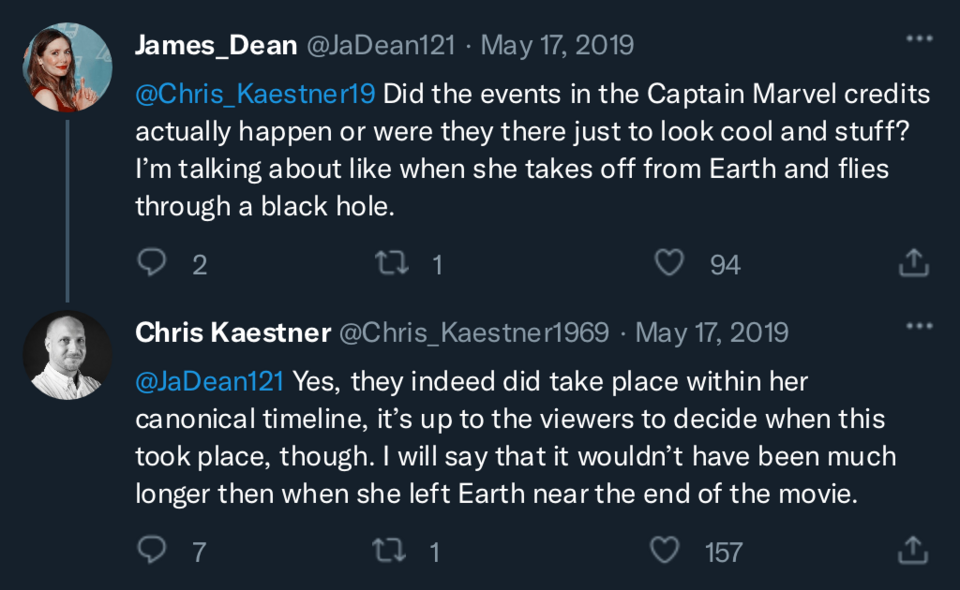The width and height of the screenshot is (960, 590).
Task: Open more options on James_Dean's tweet
Action: coord(918,40)
